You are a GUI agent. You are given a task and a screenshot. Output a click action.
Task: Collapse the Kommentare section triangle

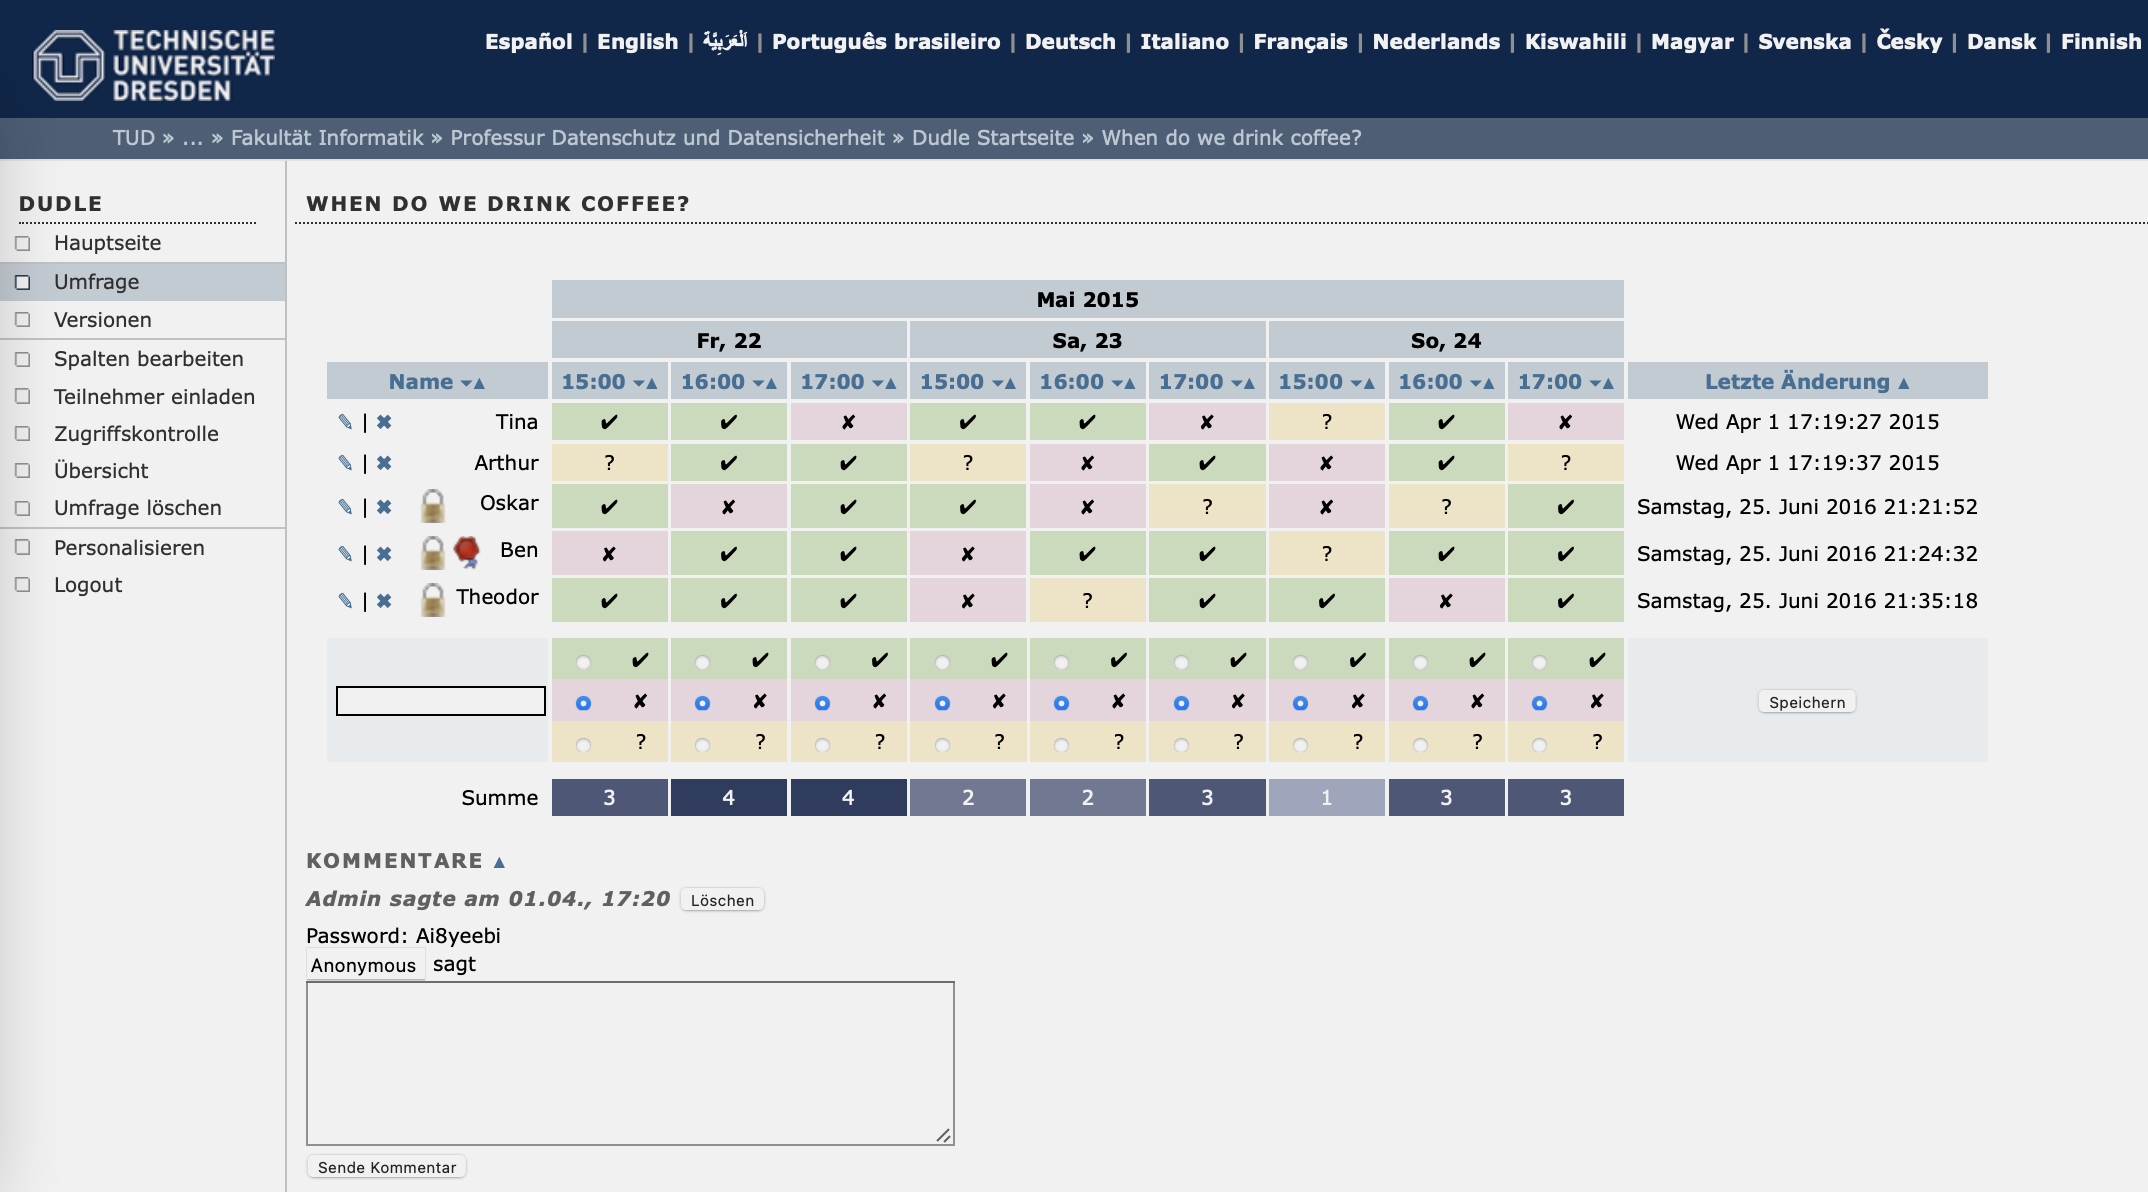point(499,862)
